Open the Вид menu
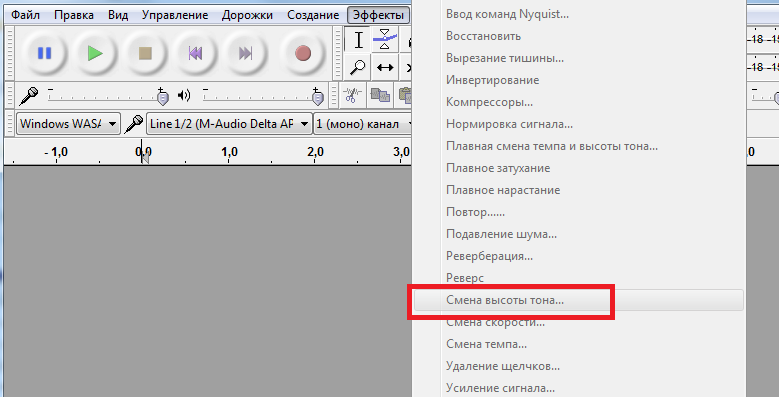779x397 pixels. [x=118, y=15]
